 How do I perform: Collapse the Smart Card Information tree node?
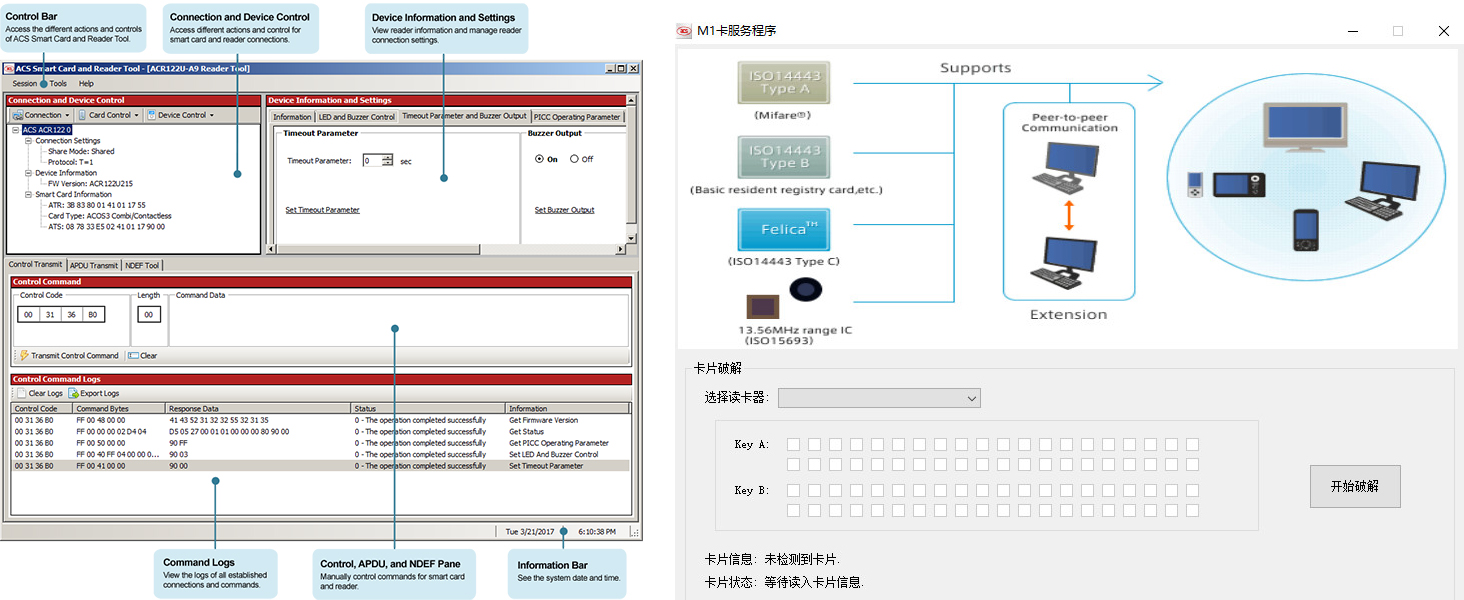click(x=29, y=195)
